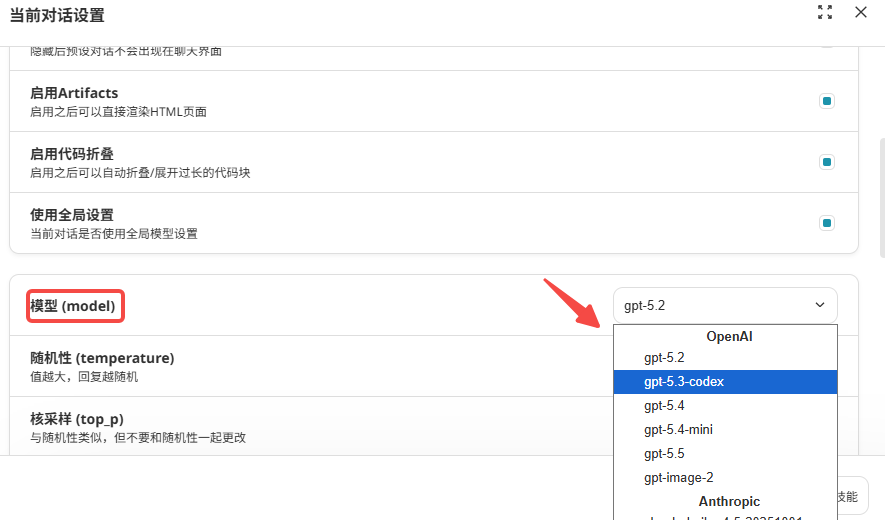Open the model dropdown showing gpt-5.2
This screenshot has width=885, height=520.
click(725, 305)
